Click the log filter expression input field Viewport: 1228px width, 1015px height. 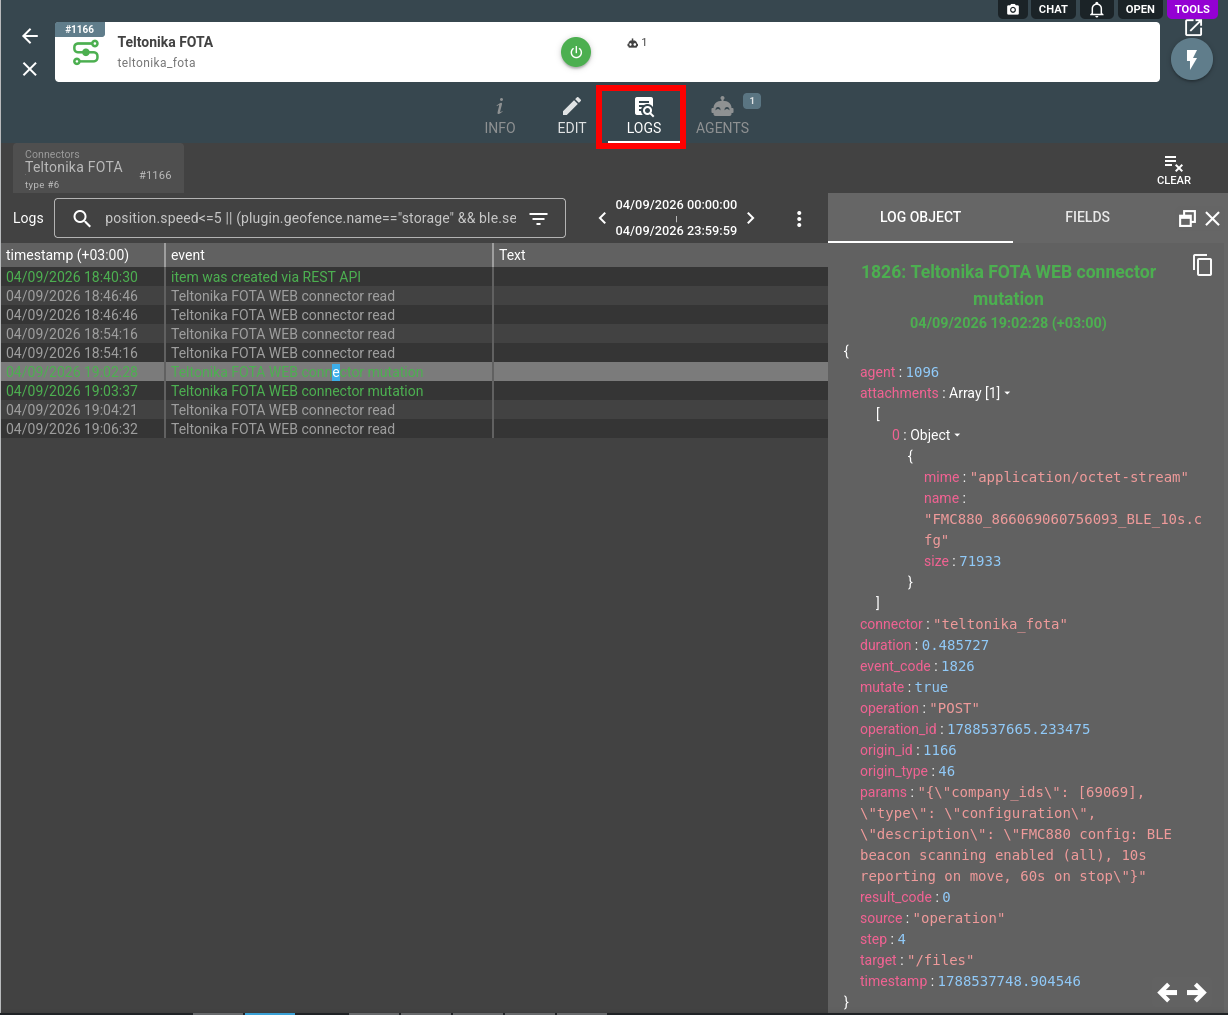311,218
